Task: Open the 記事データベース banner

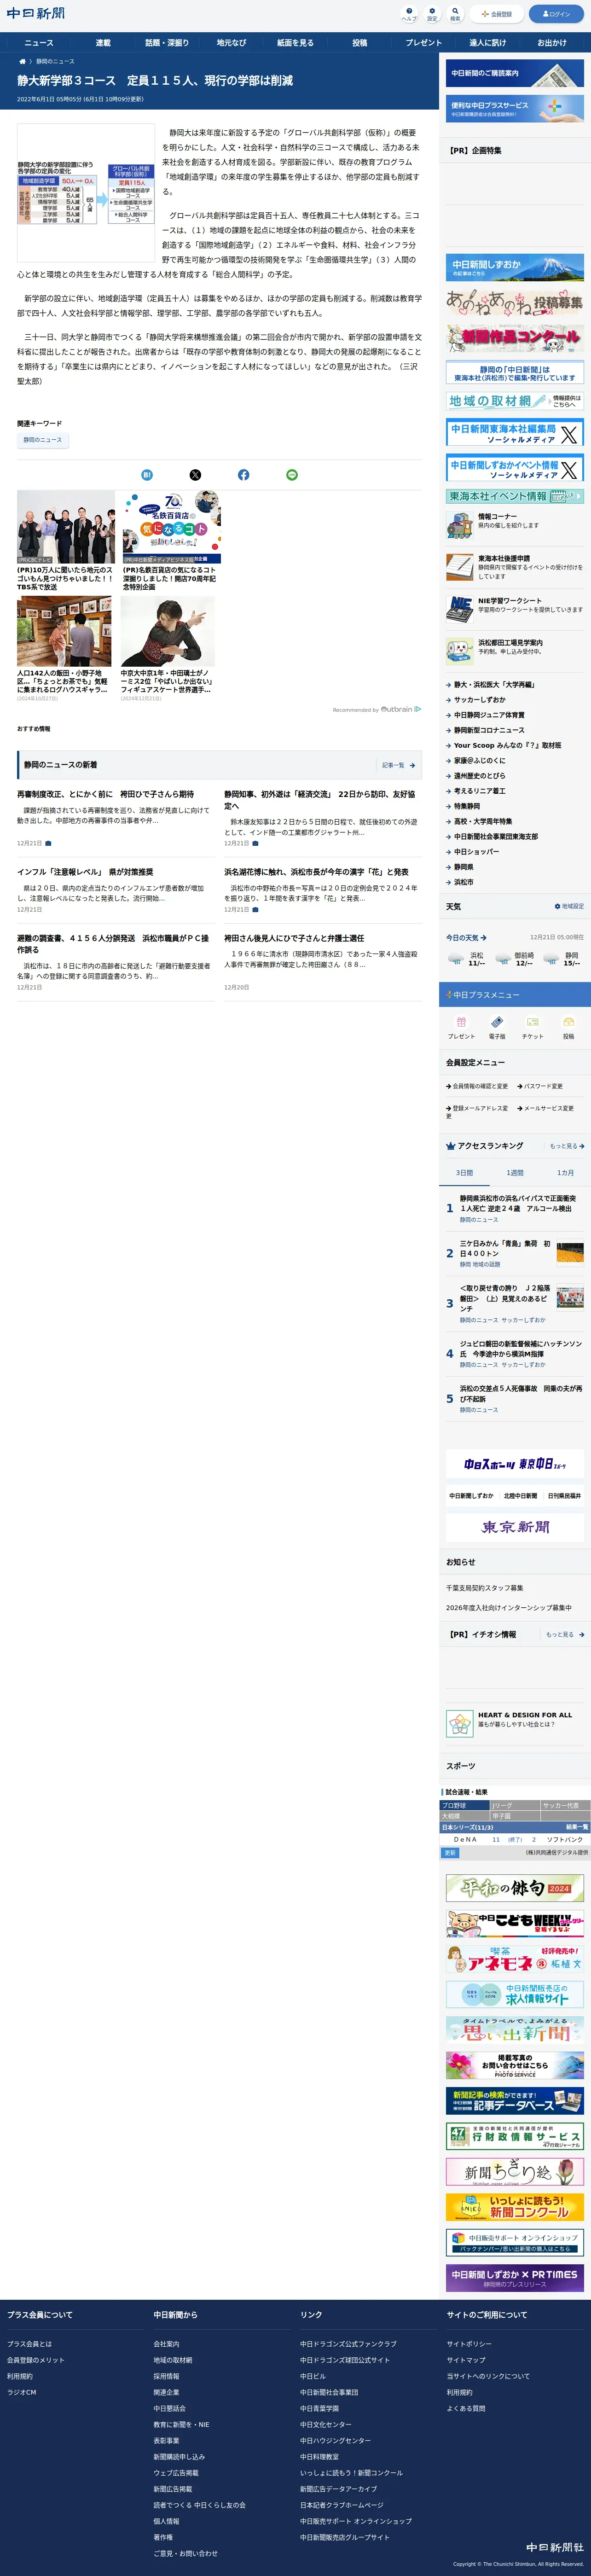Action: [x=515, y=2100]
